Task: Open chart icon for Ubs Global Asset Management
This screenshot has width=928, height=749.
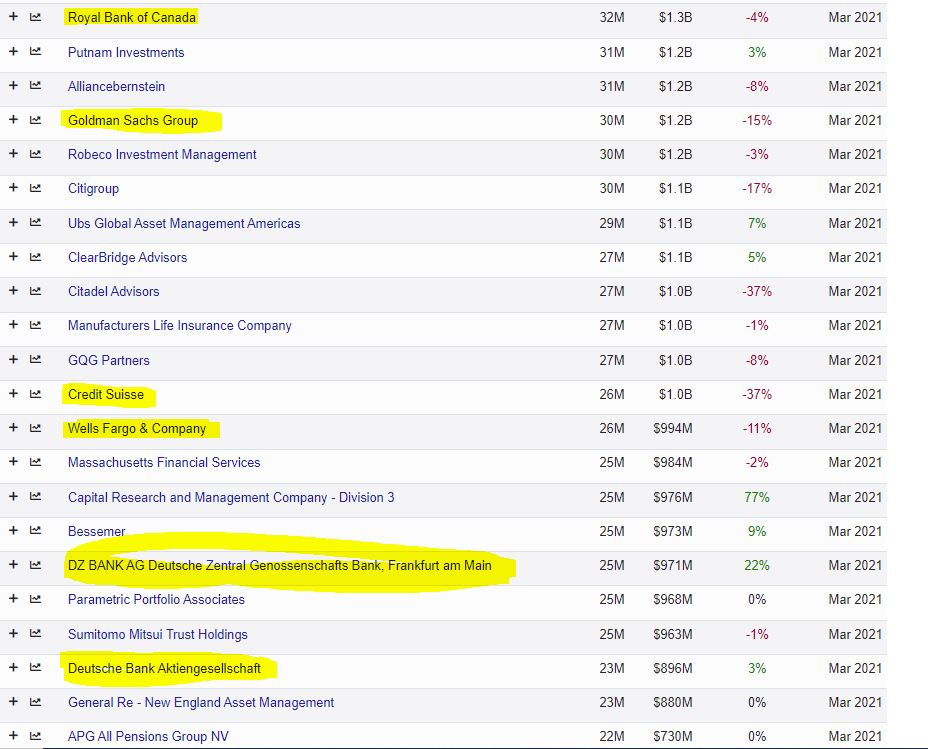Action: tap(36, 222)
